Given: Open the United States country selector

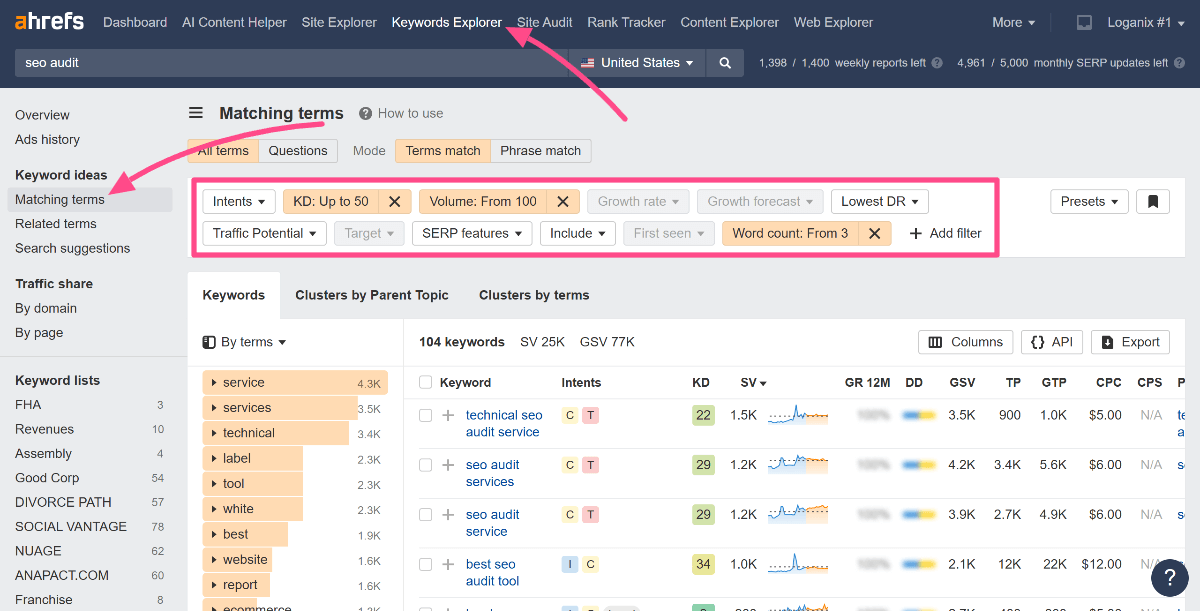Looking at the screenshot, I should (637, 62).
